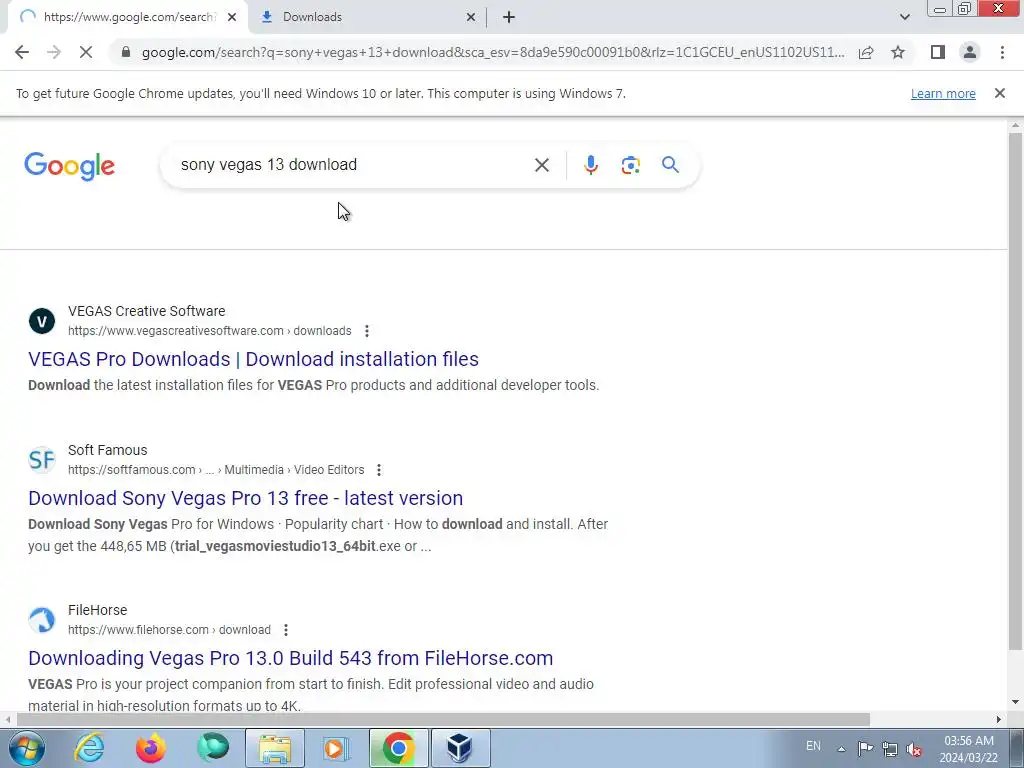This screenshot has height=768, width=1024.
Task: Close the Google search tab
Action: pyautogui.click(x=232, y=18)
